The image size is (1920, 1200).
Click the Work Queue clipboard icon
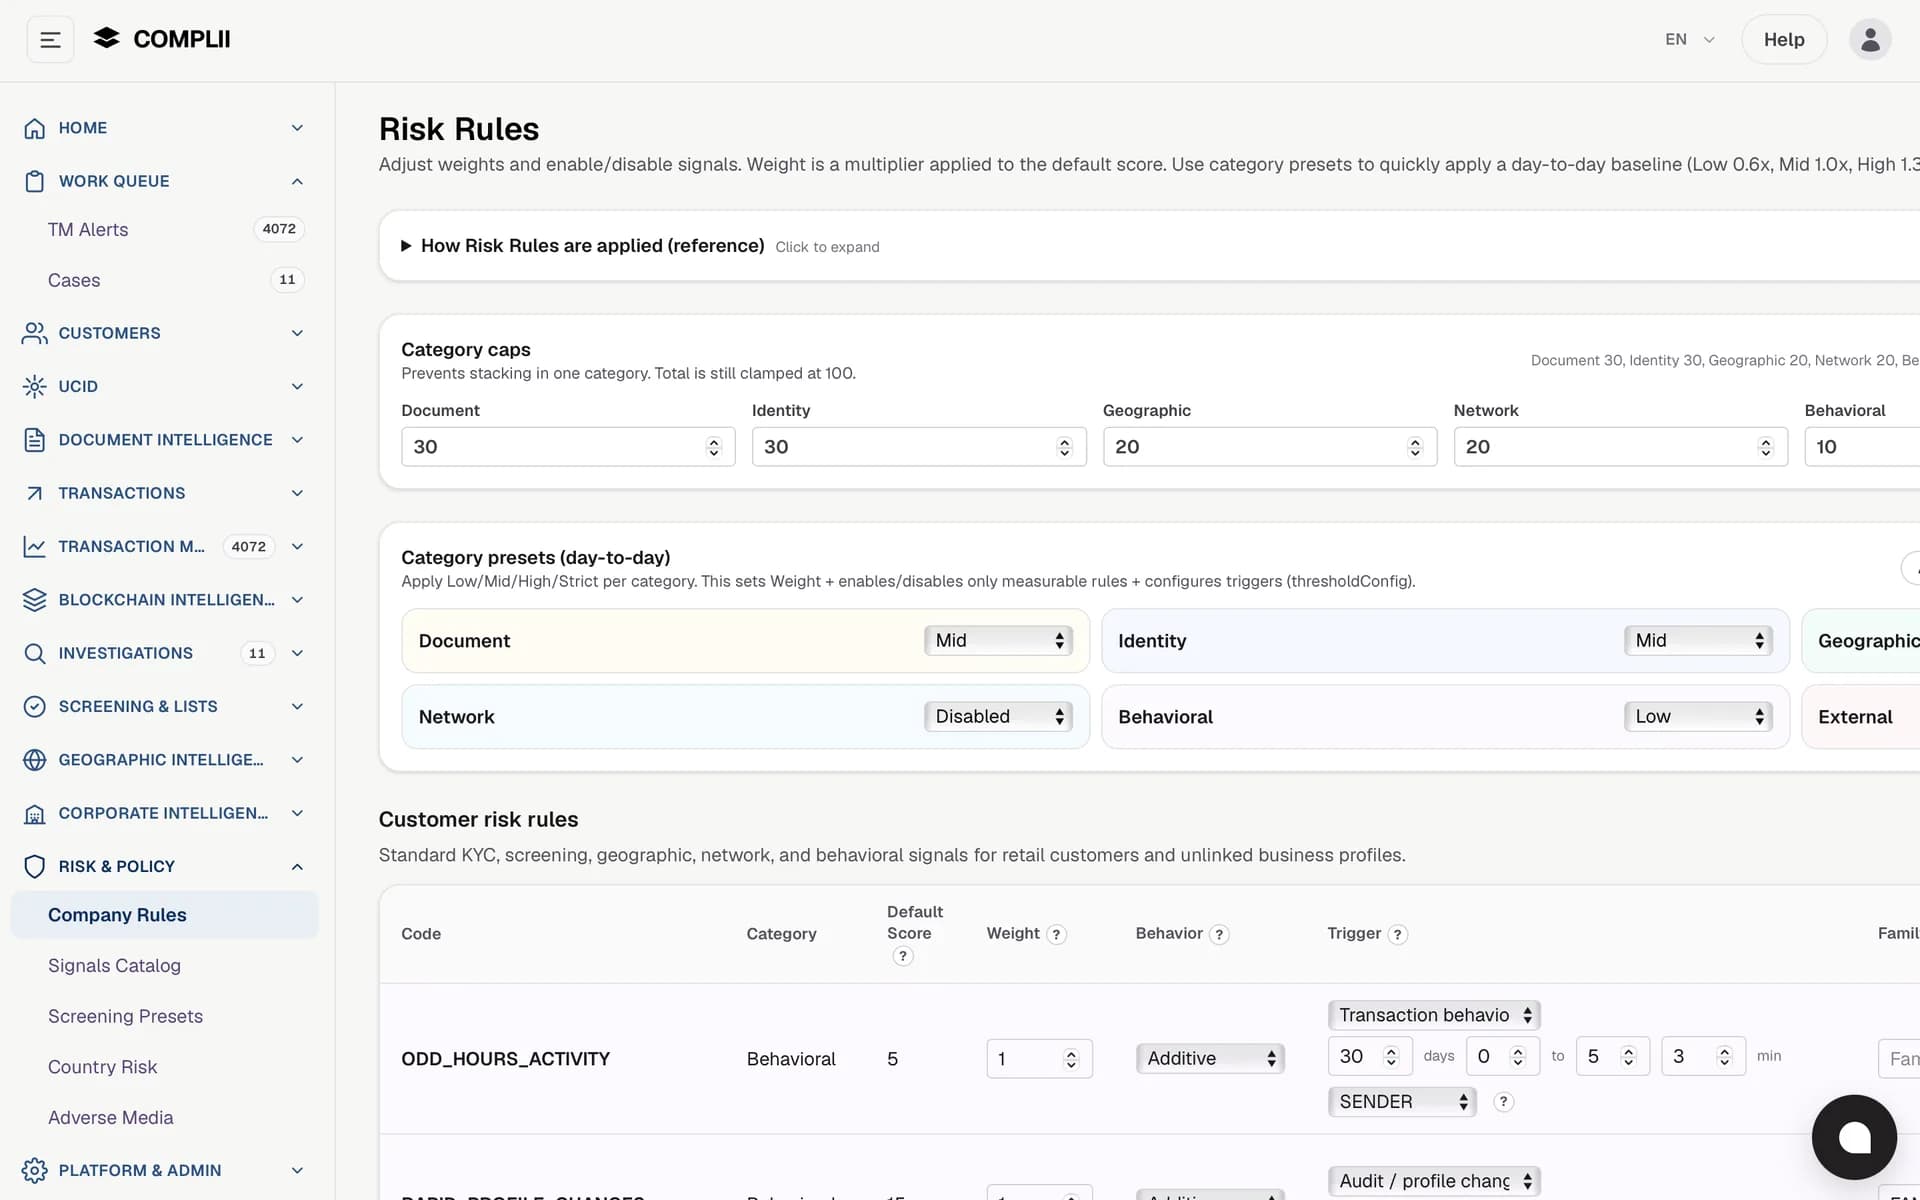[x=35, y=181]
